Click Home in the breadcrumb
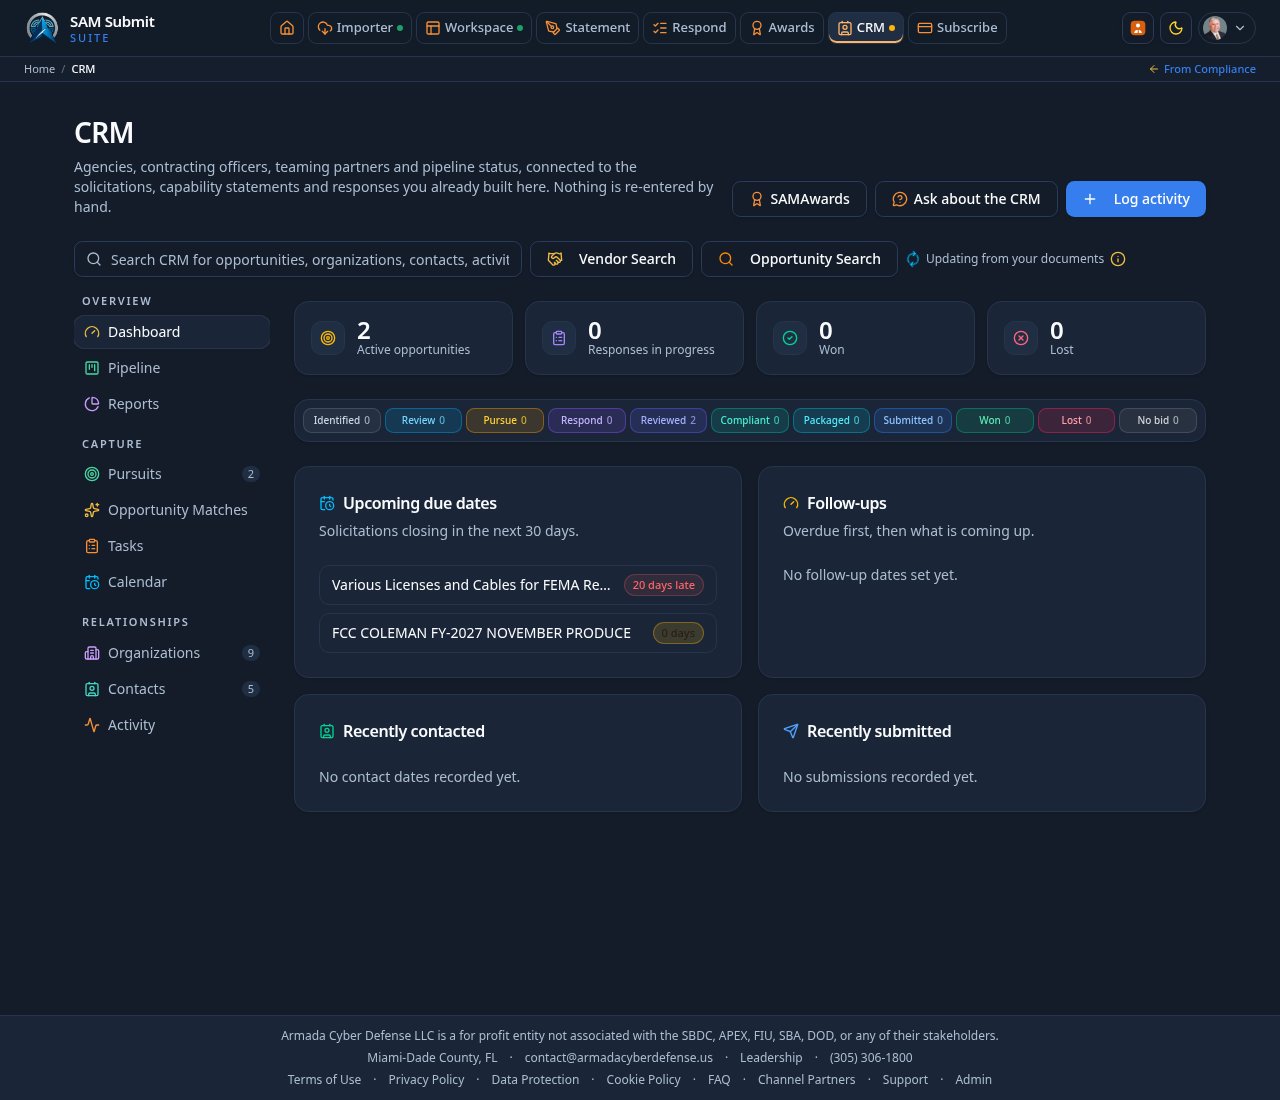 pyautogui.click(x=39, y=69)
